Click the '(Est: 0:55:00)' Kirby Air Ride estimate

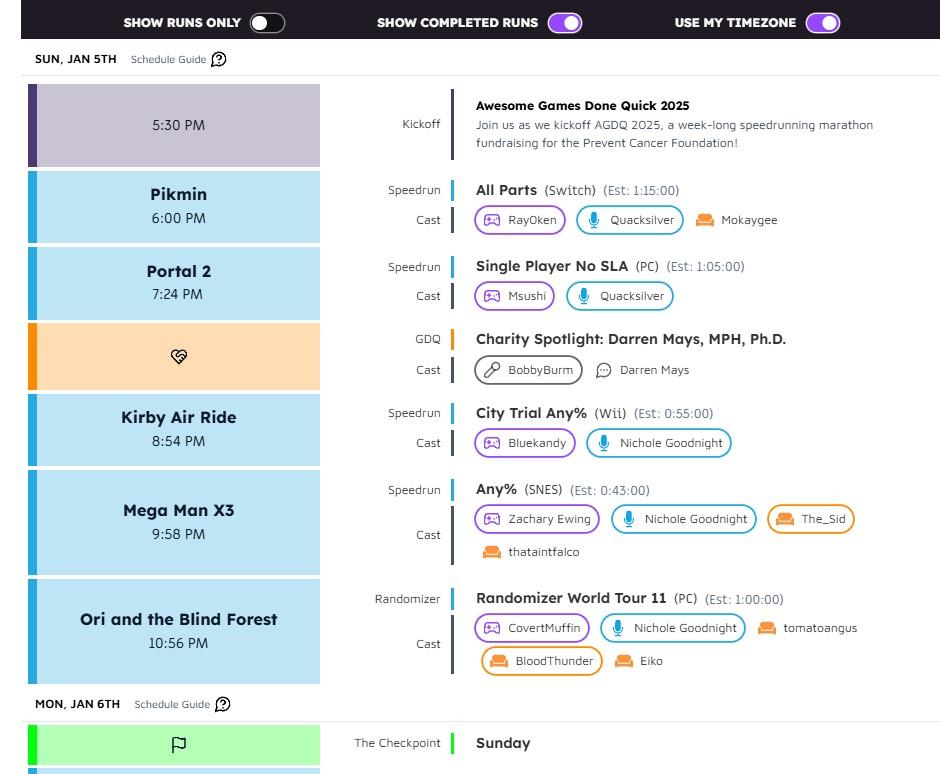coord(673,414)
